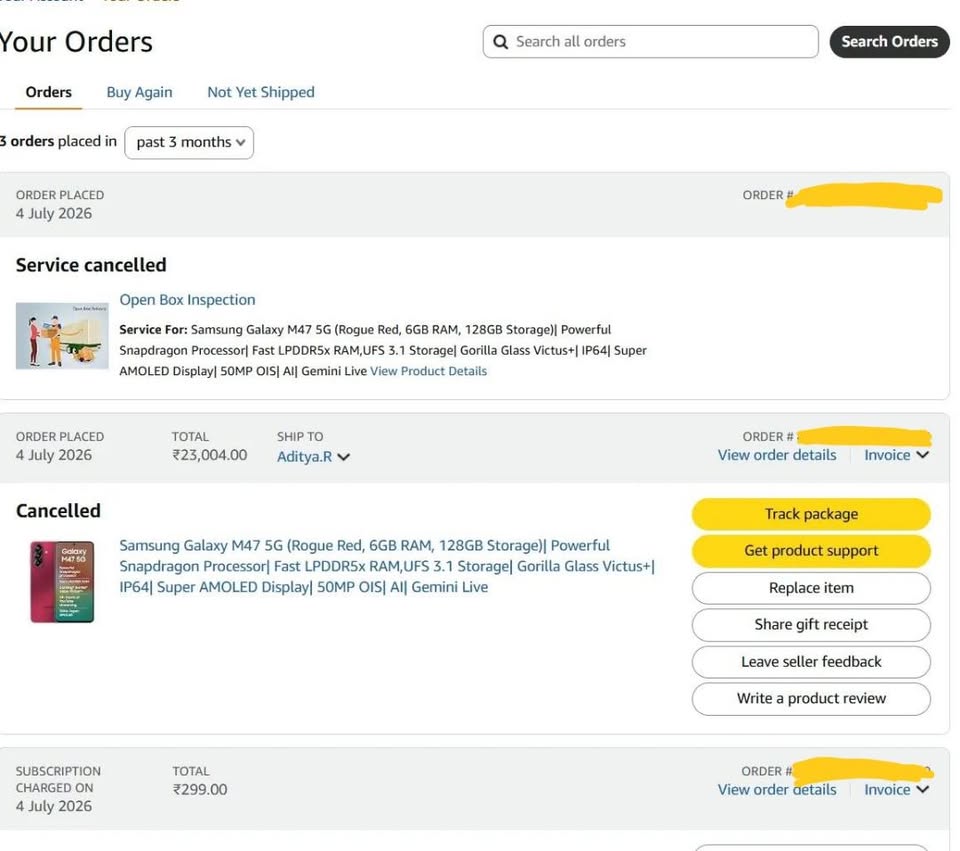The width and height of the screenshot is (960, 851).
Task: Click Write a product review button
Action: 811,699
